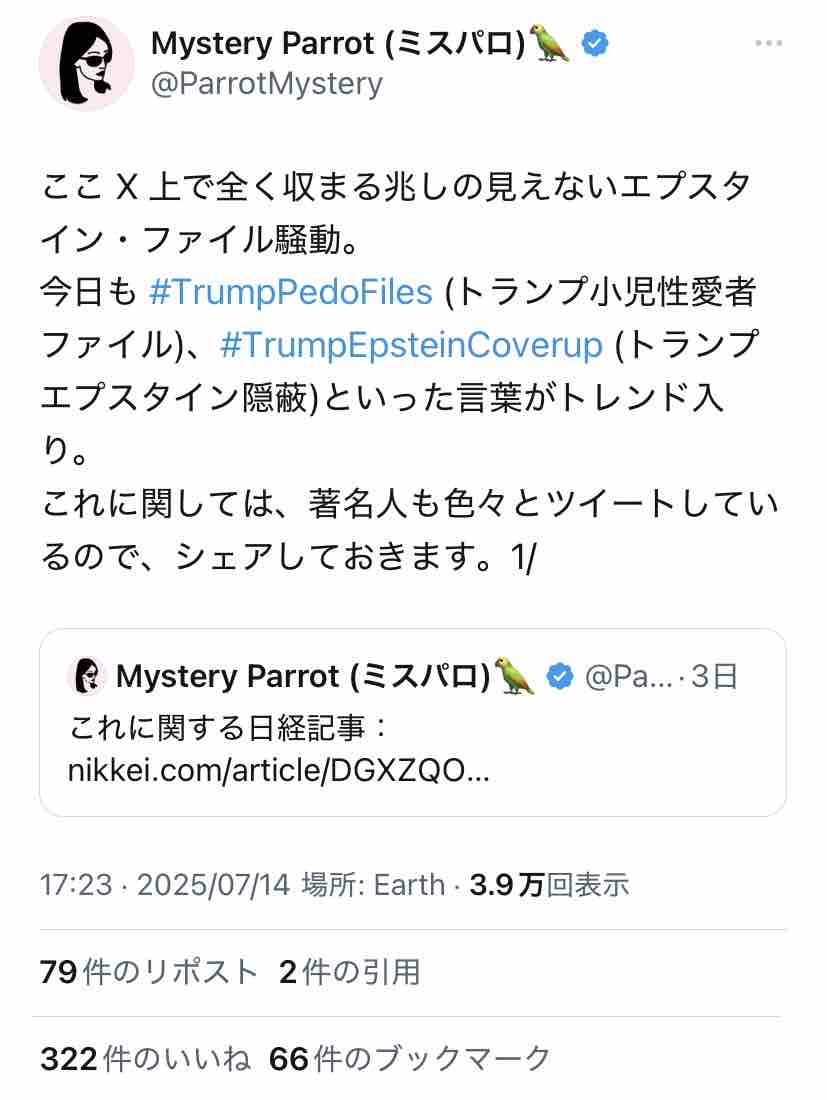Tap the small avatar in the quoted post
Screen dimensions: 827x1100
point(87,676)
